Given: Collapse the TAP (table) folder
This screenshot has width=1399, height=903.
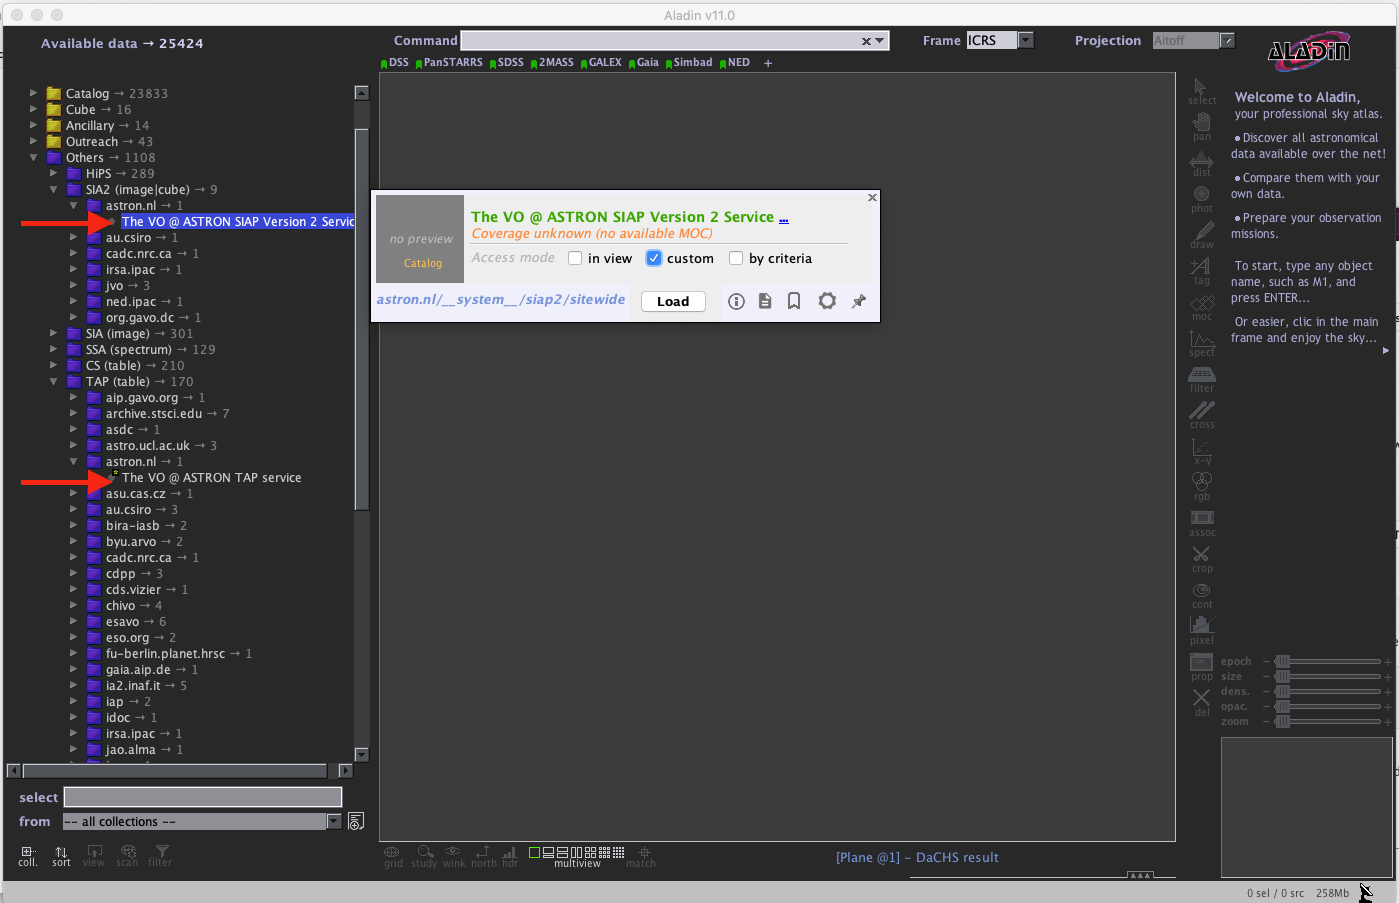Looking at the screenshot, I should click(53, 381).
